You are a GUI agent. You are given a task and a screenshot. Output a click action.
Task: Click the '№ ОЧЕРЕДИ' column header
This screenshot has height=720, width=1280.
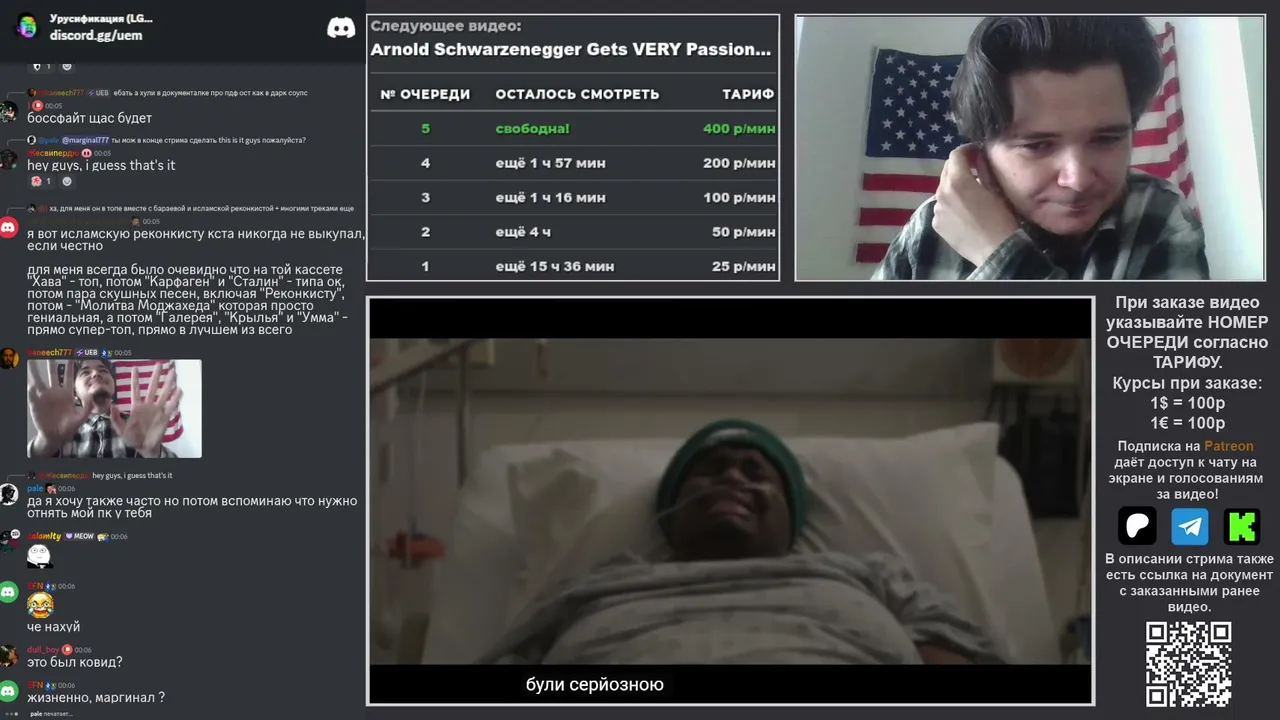[x=425, y=94]
